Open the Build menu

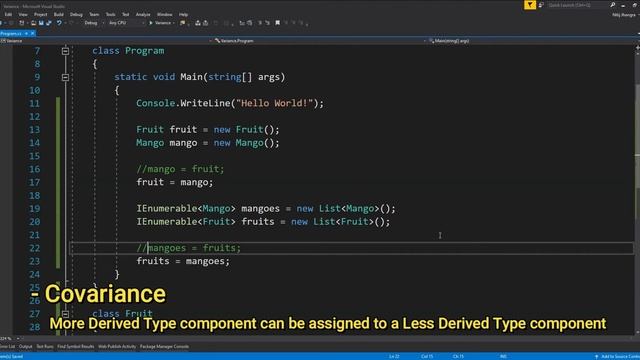pyautogui.click(x=58, y=14)
